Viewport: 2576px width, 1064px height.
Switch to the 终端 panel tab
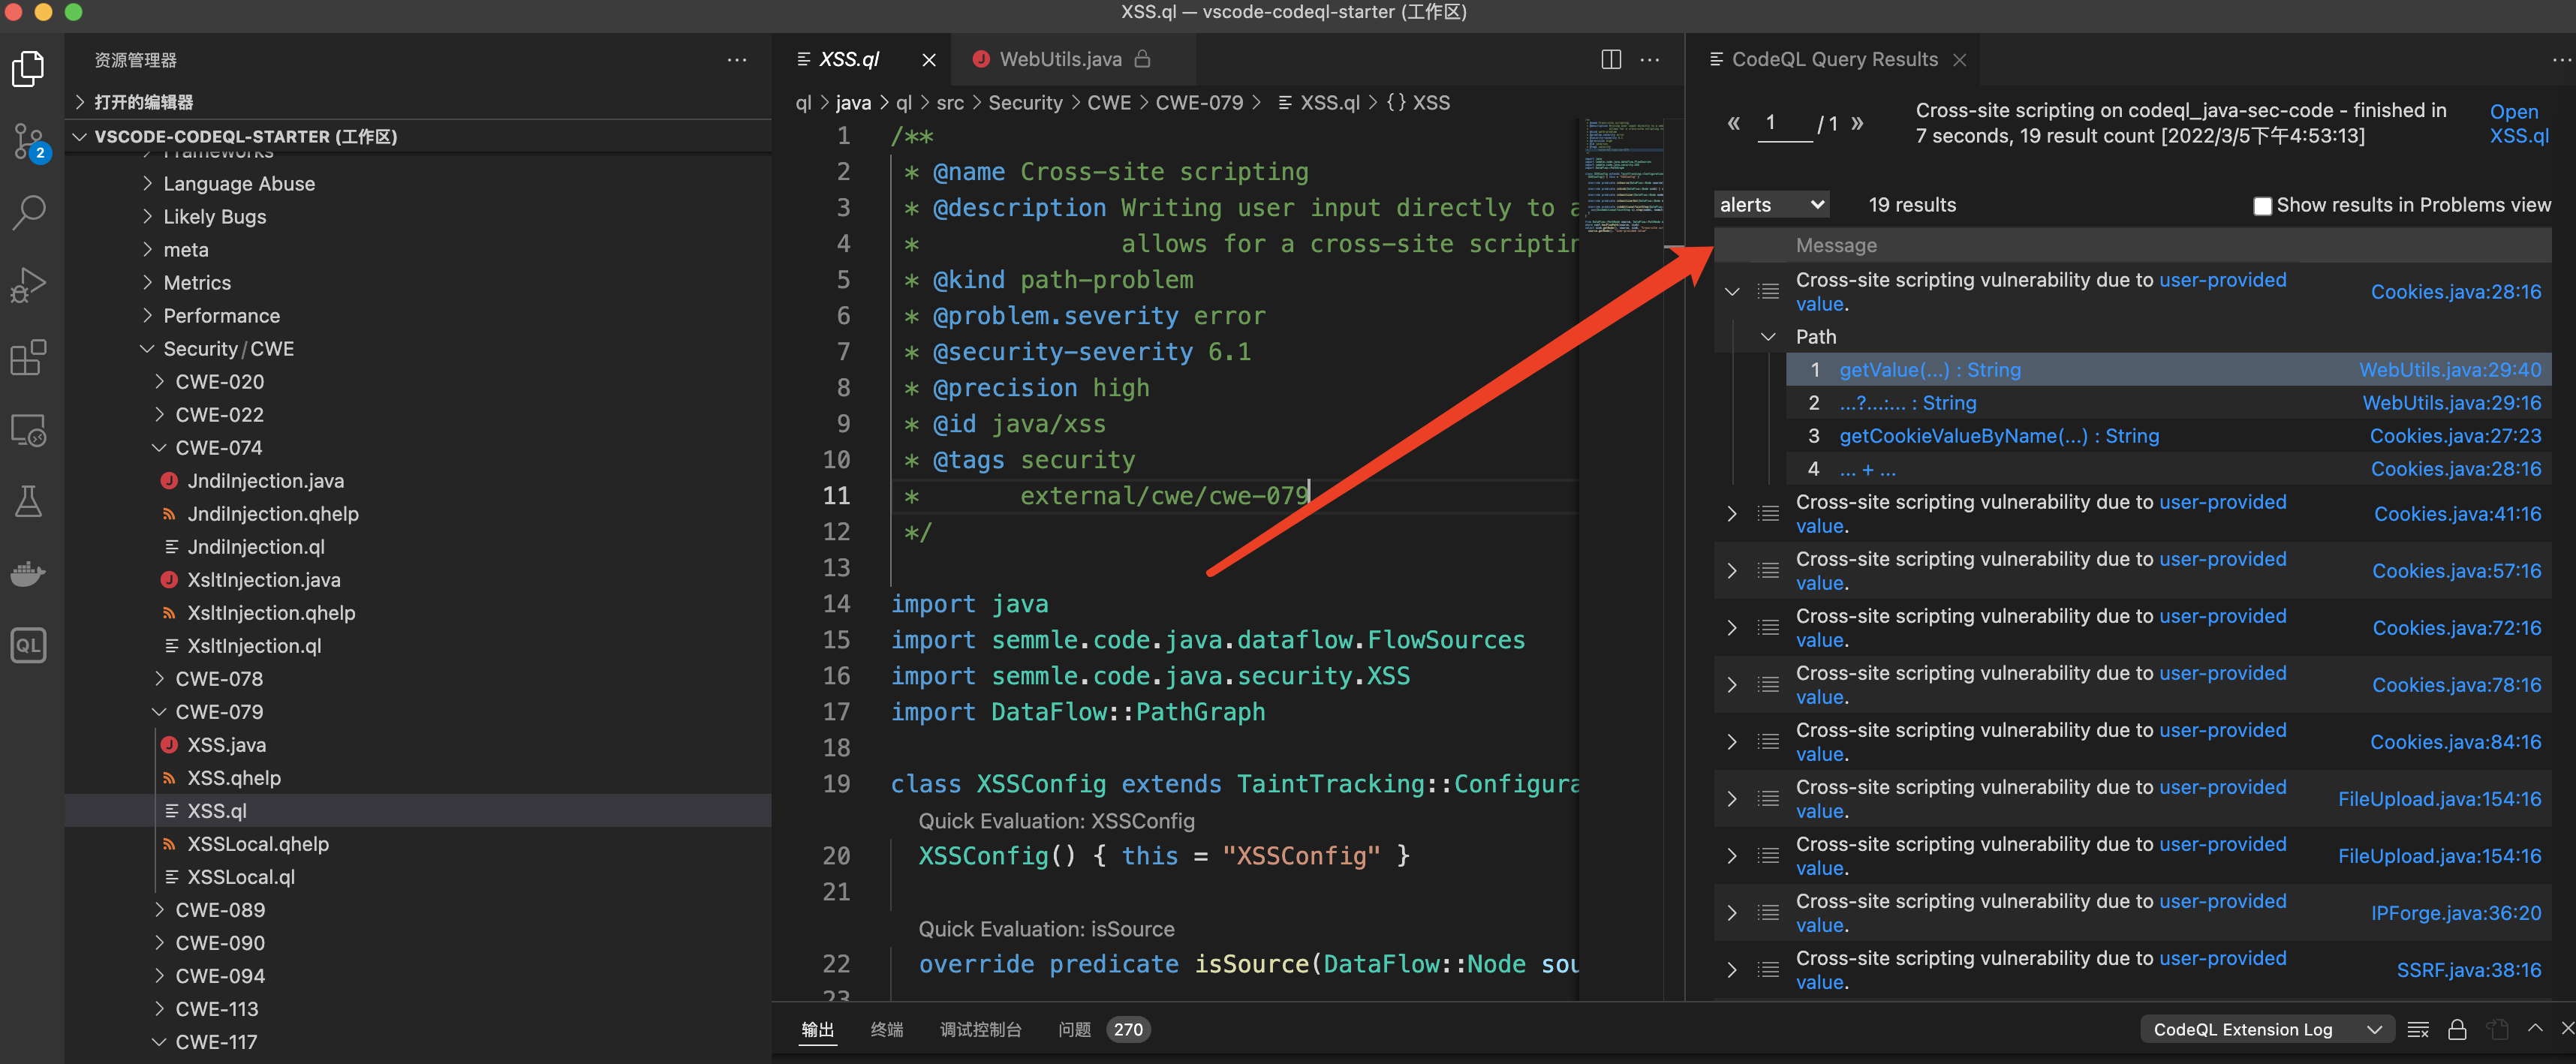[x=886, y=1029]
